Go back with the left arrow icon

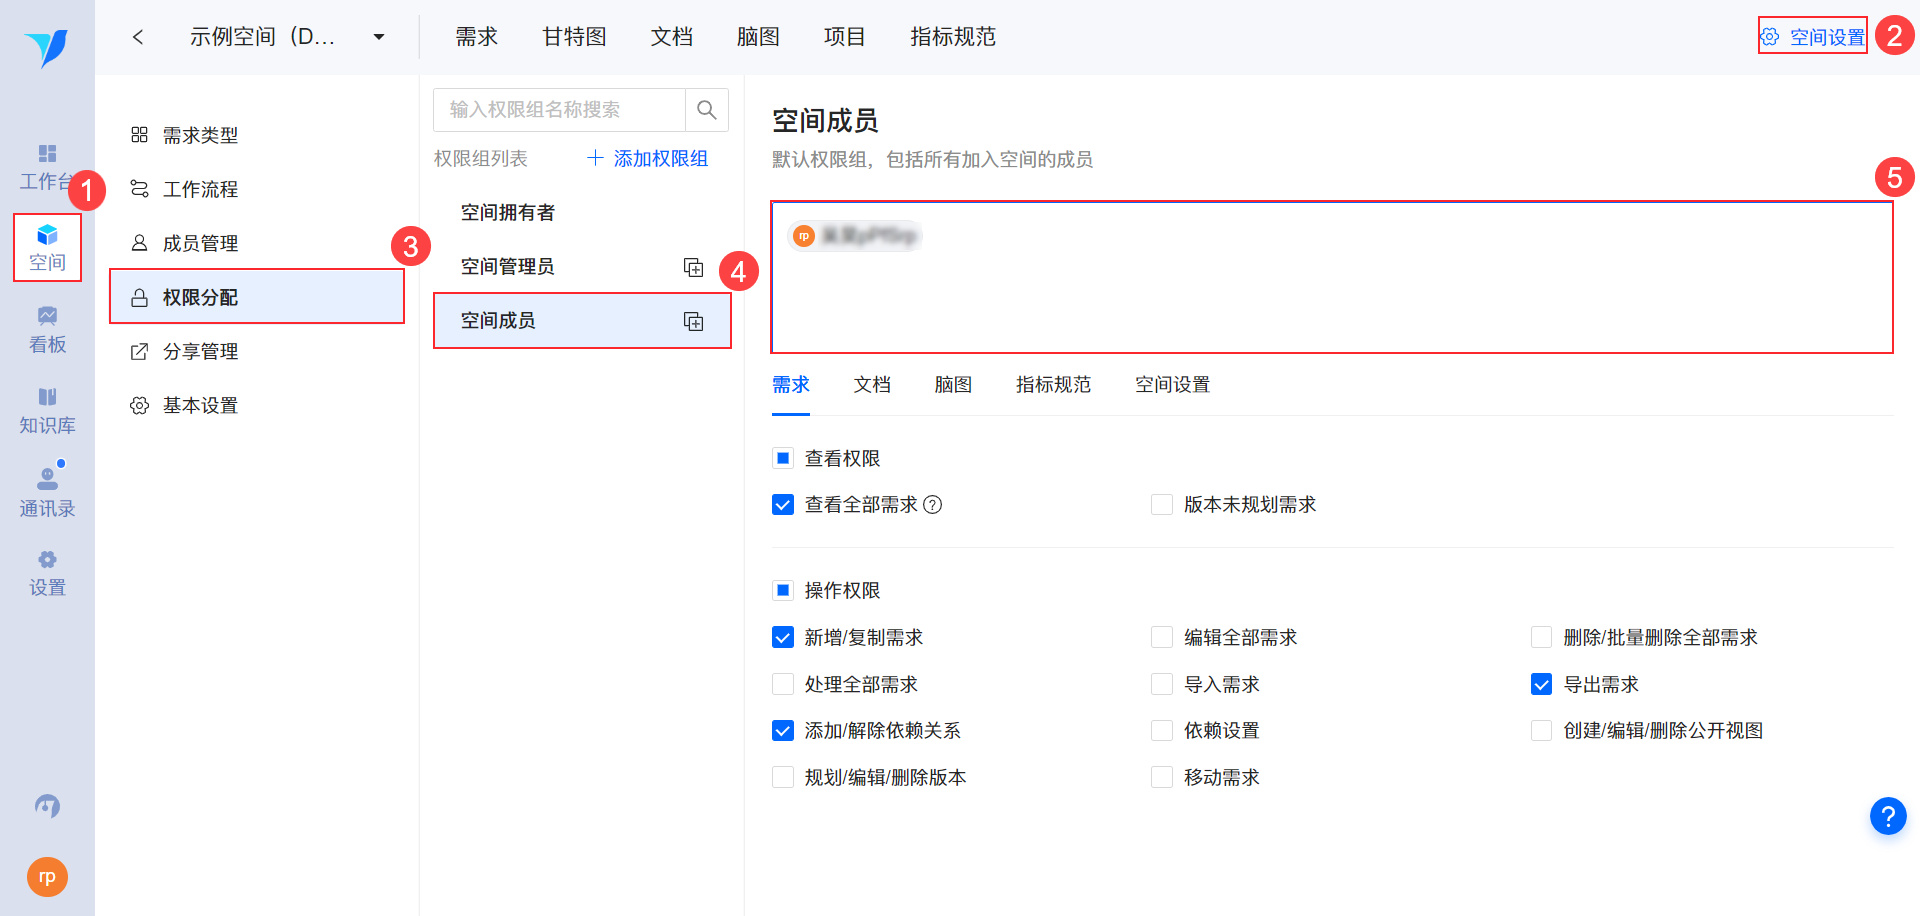138,37
